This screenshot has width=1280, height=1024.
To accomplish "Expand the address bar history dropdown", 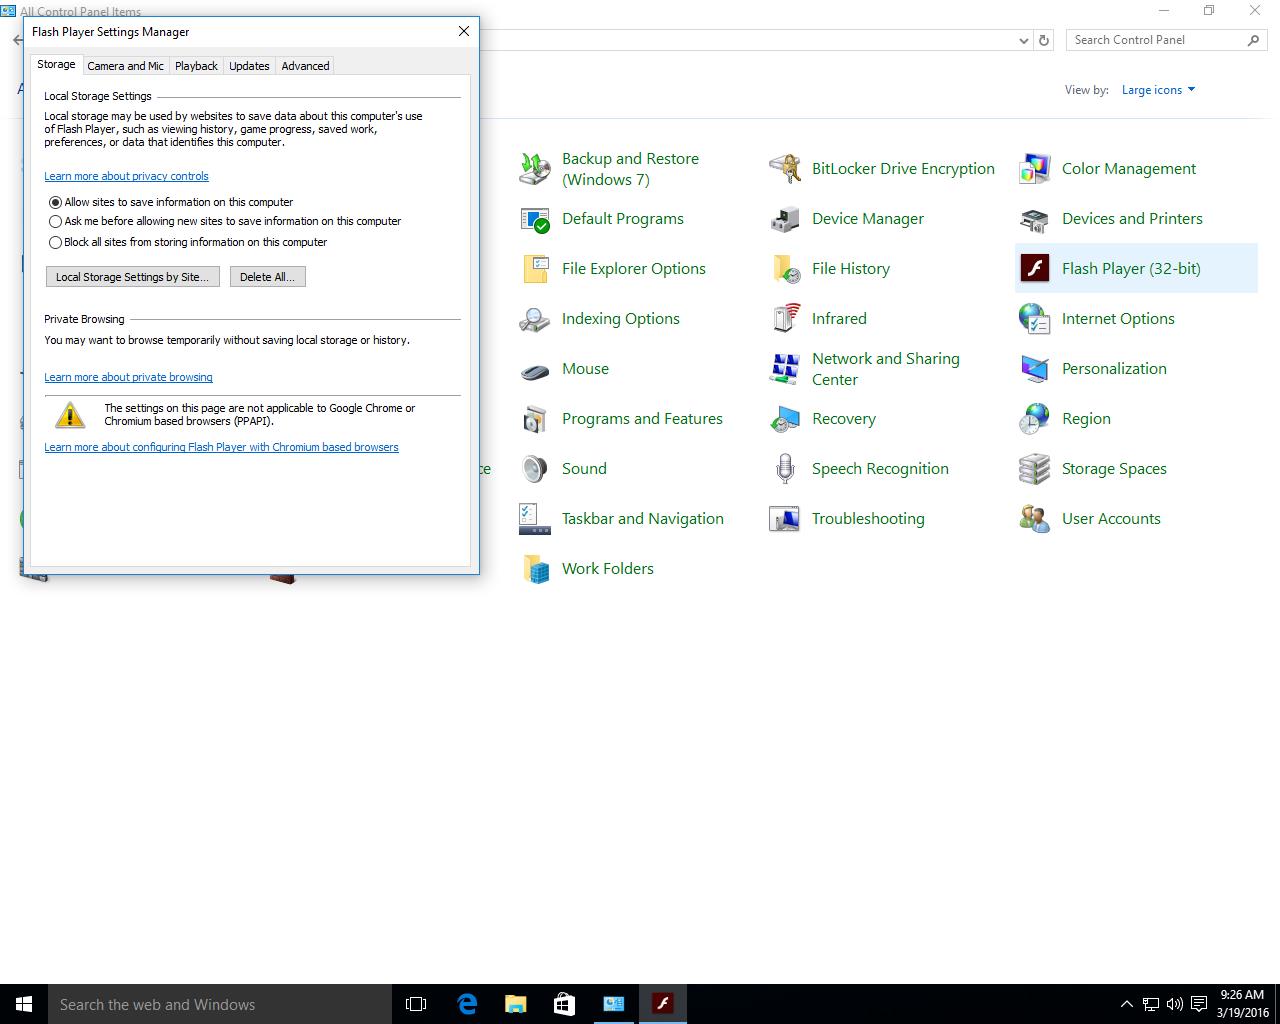I will 1023,41.
